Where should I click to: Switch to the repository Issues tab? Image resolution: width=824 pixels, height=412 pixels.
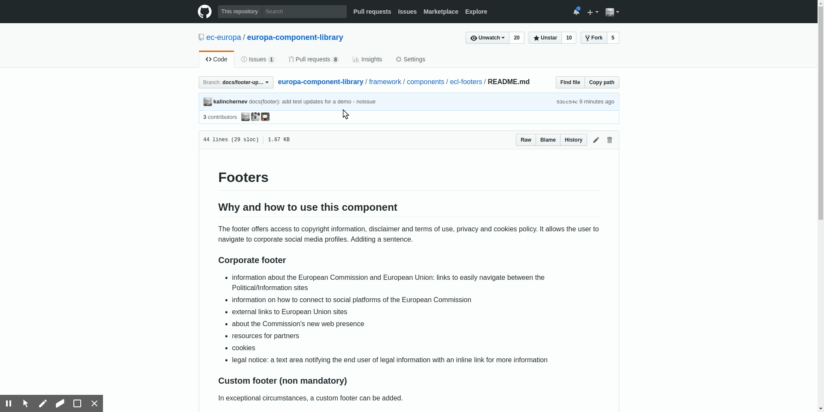258,59
